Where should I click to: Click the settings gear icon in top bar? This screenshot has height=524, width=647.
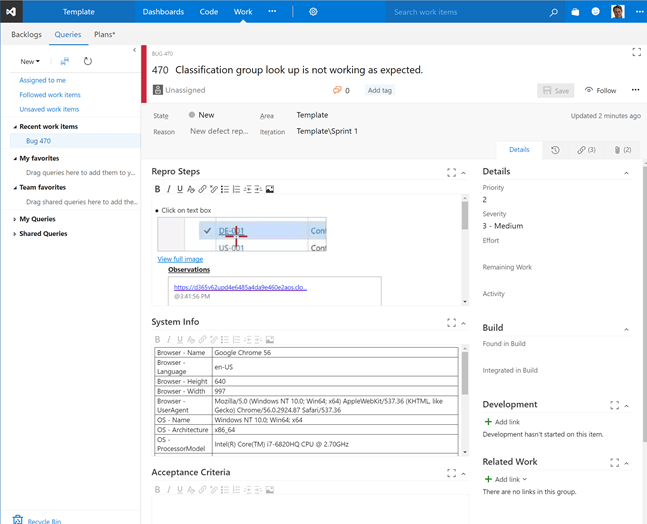(313, 12)
